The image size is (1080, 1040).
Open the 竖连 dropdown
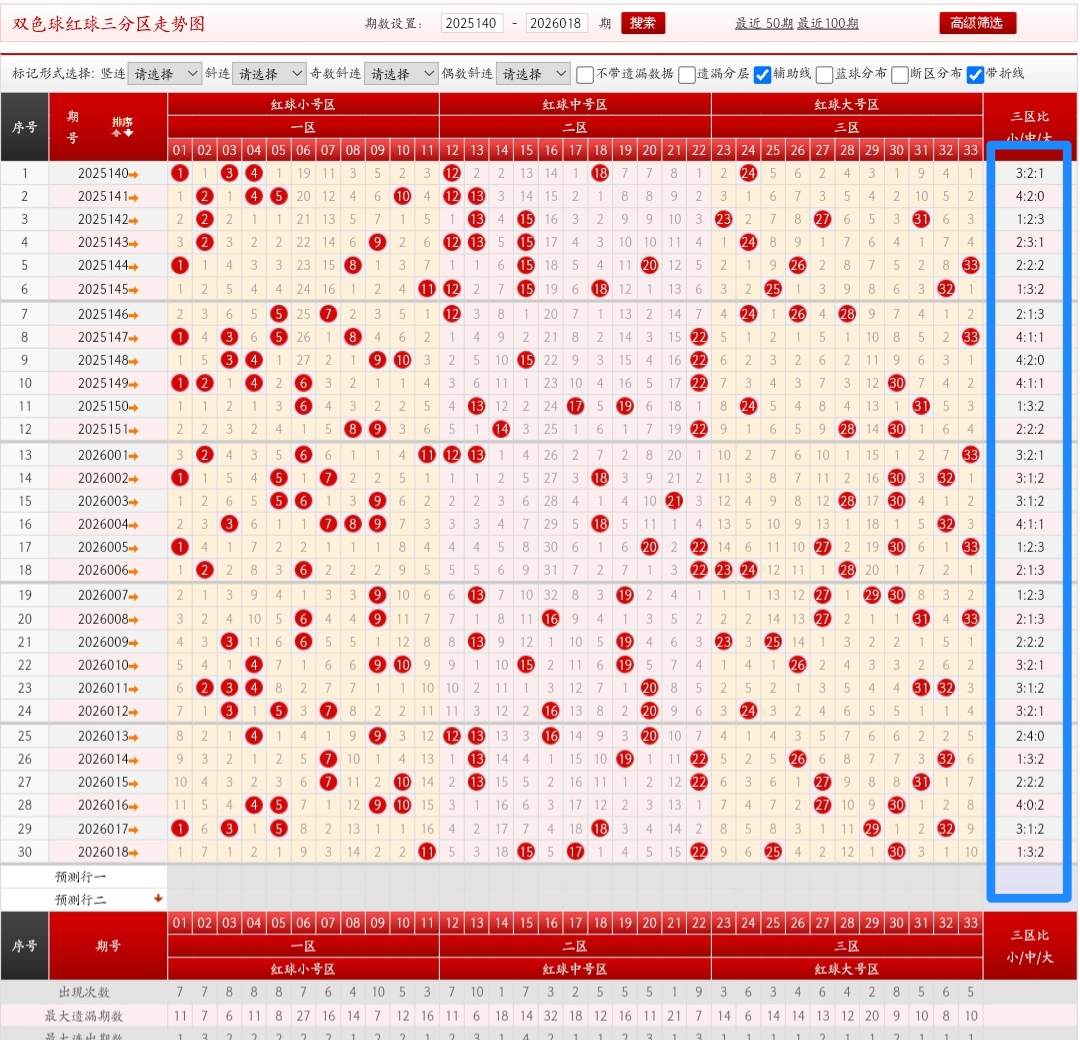[165, 74]
